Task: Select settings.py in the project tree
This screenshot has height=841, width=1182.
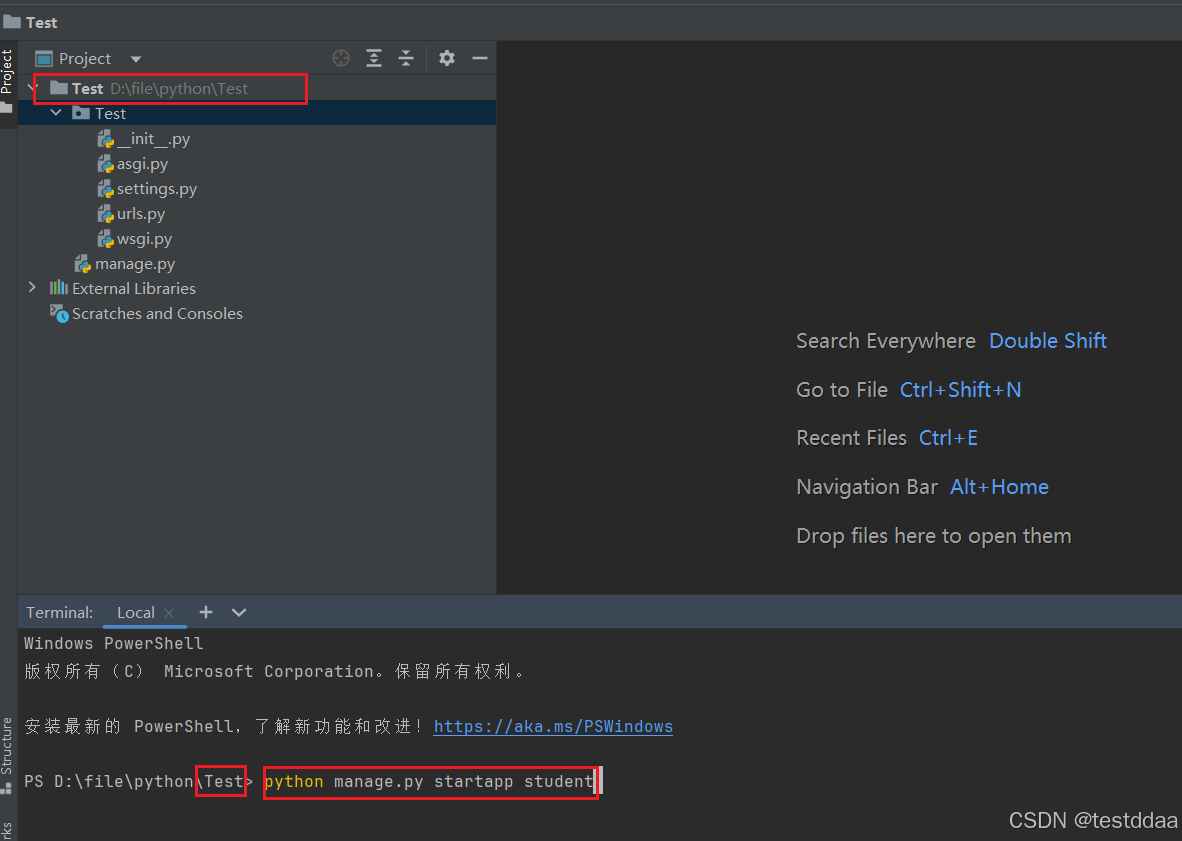Action: pos(157,188)
